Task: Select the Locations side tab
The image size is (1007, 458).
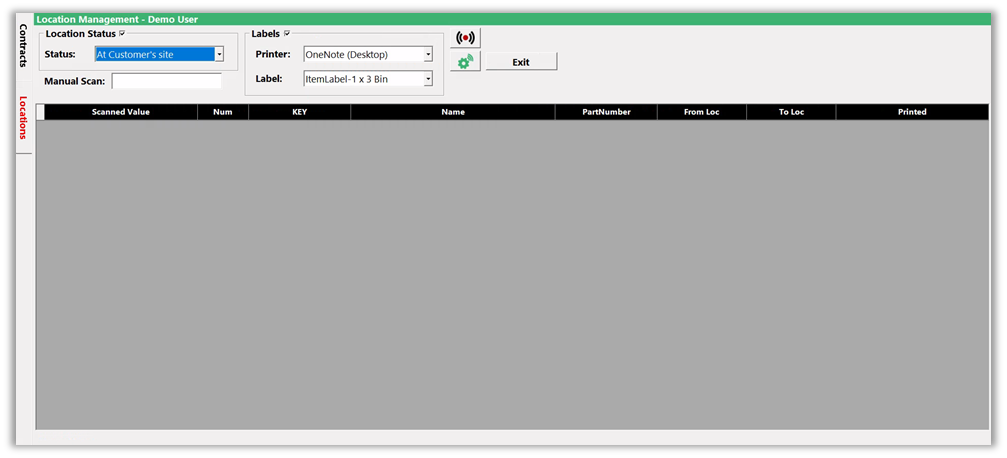Action: [23, 118]
